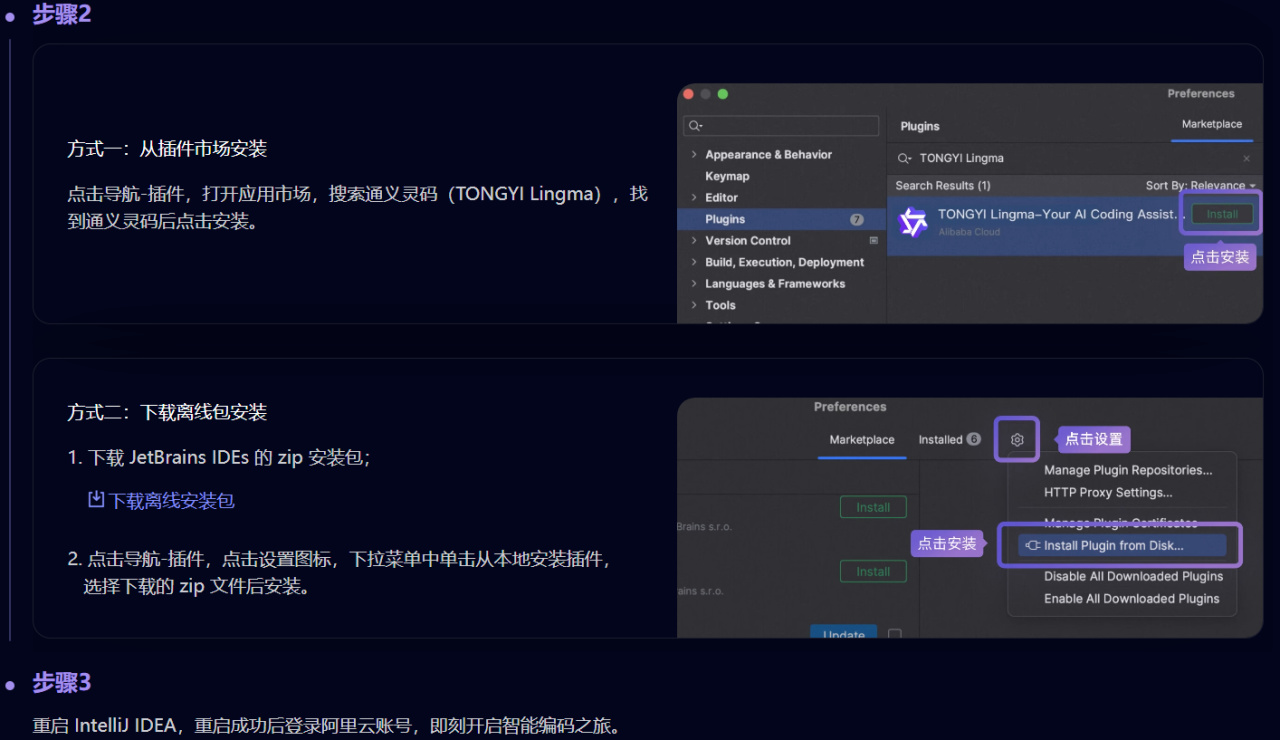1280x740 pixels.
Task: Click the Alibaba Cloud vendor text
Action: coord(969,232)
